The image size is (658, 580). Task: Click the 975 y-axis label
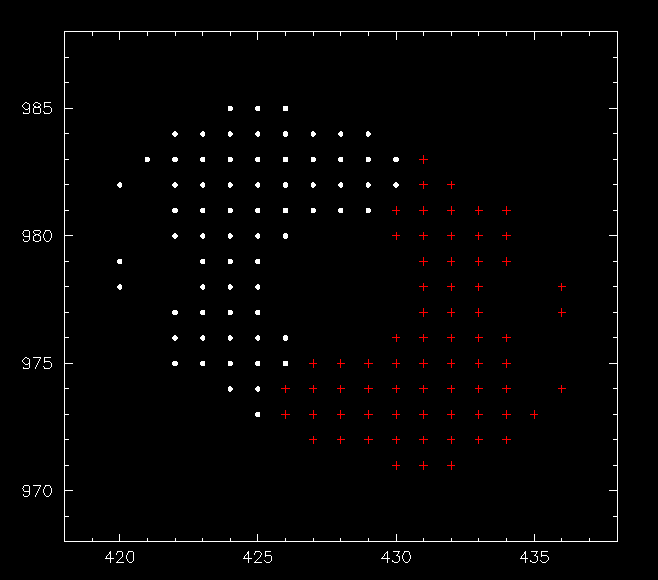click(37, 363)
